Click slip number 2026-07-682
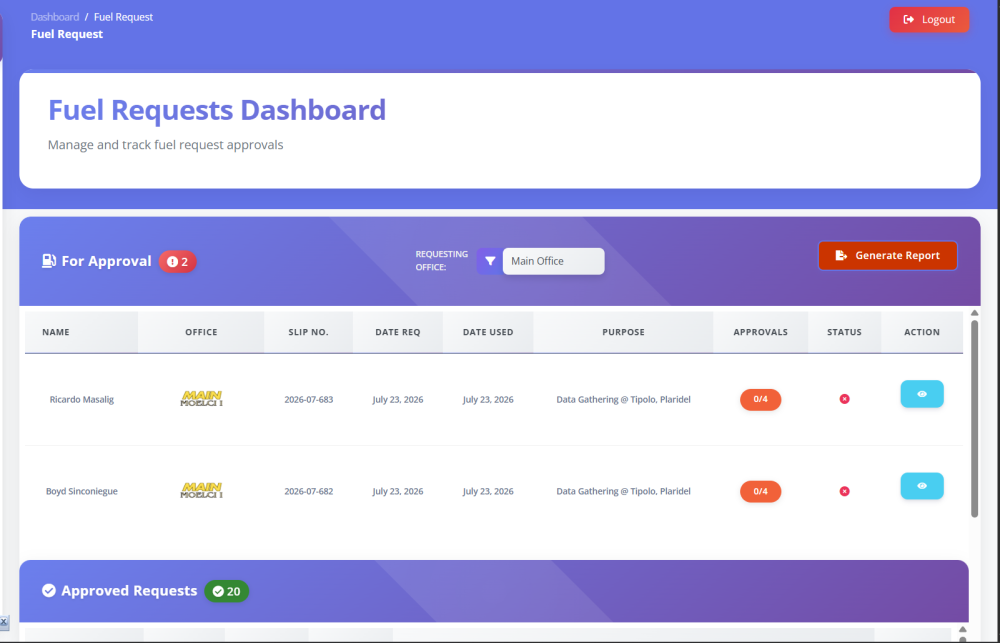Image resolution: width=1000 pixels, height=643 pixels. 309,492
